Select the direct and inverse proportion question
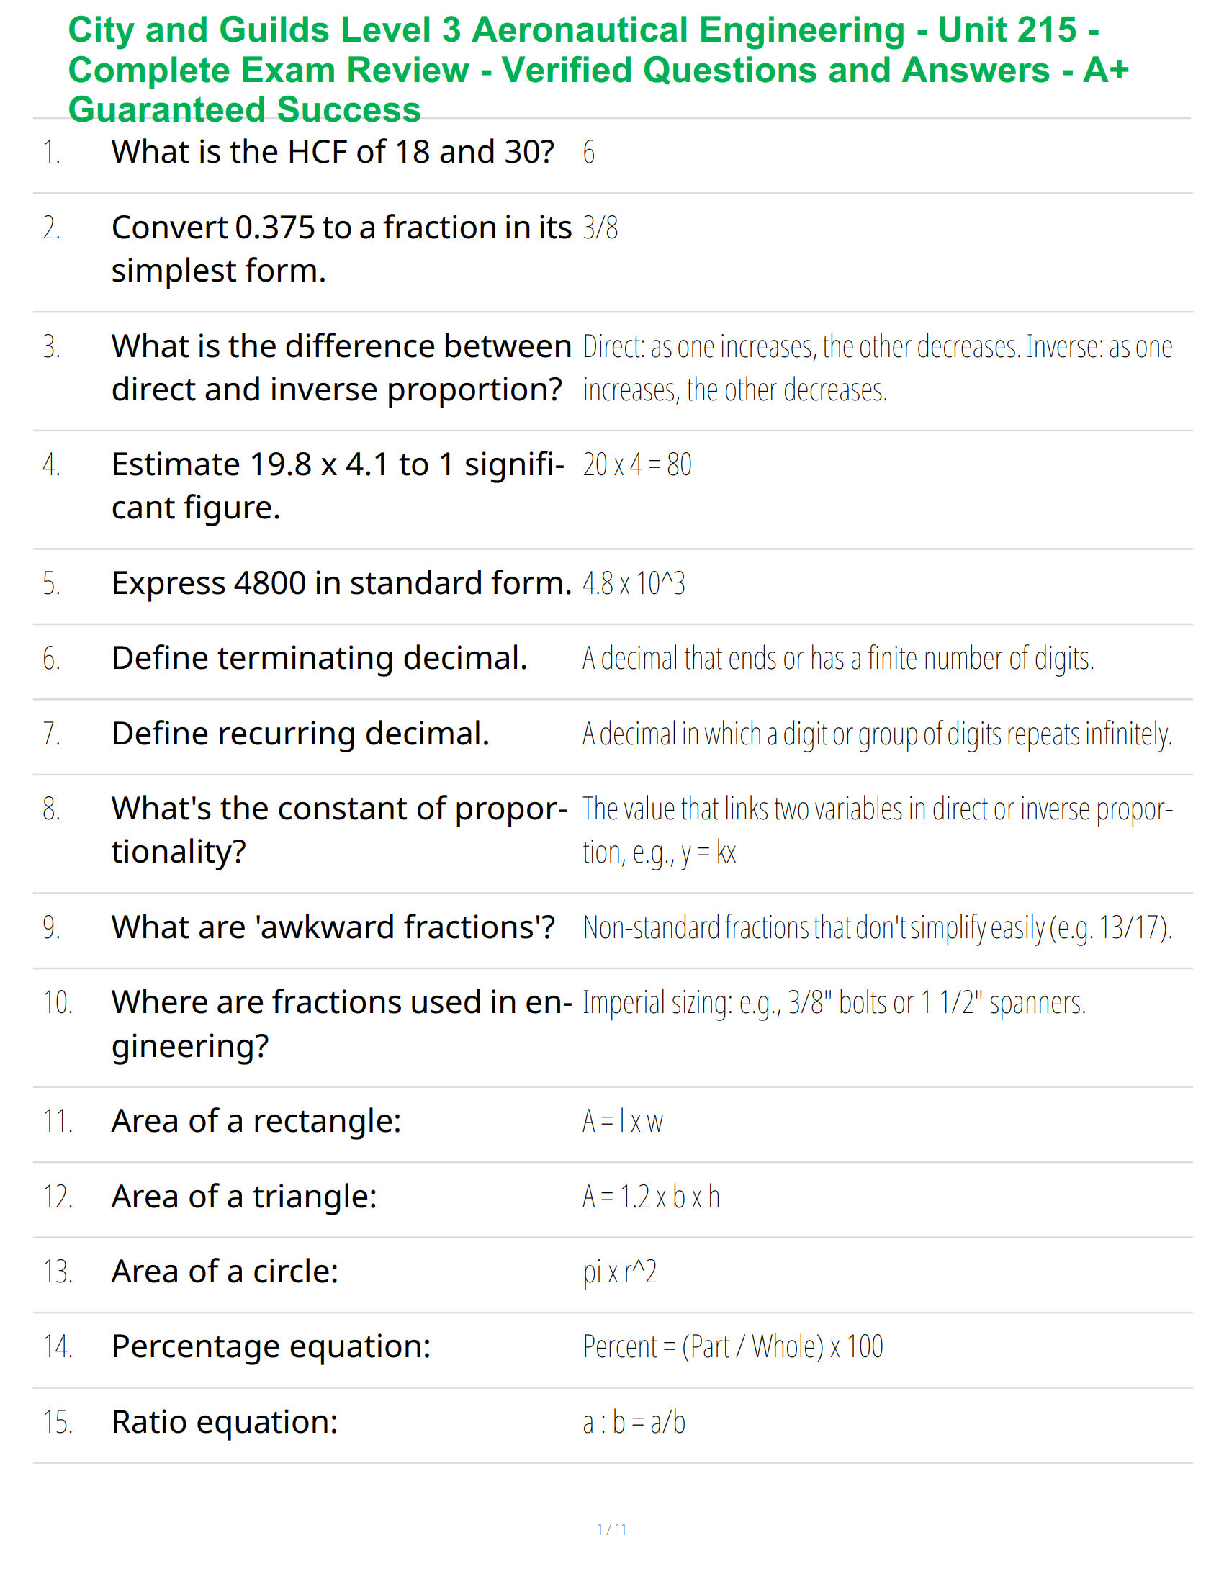The width and height of the screenshot is (1224, 1584). 341,367
